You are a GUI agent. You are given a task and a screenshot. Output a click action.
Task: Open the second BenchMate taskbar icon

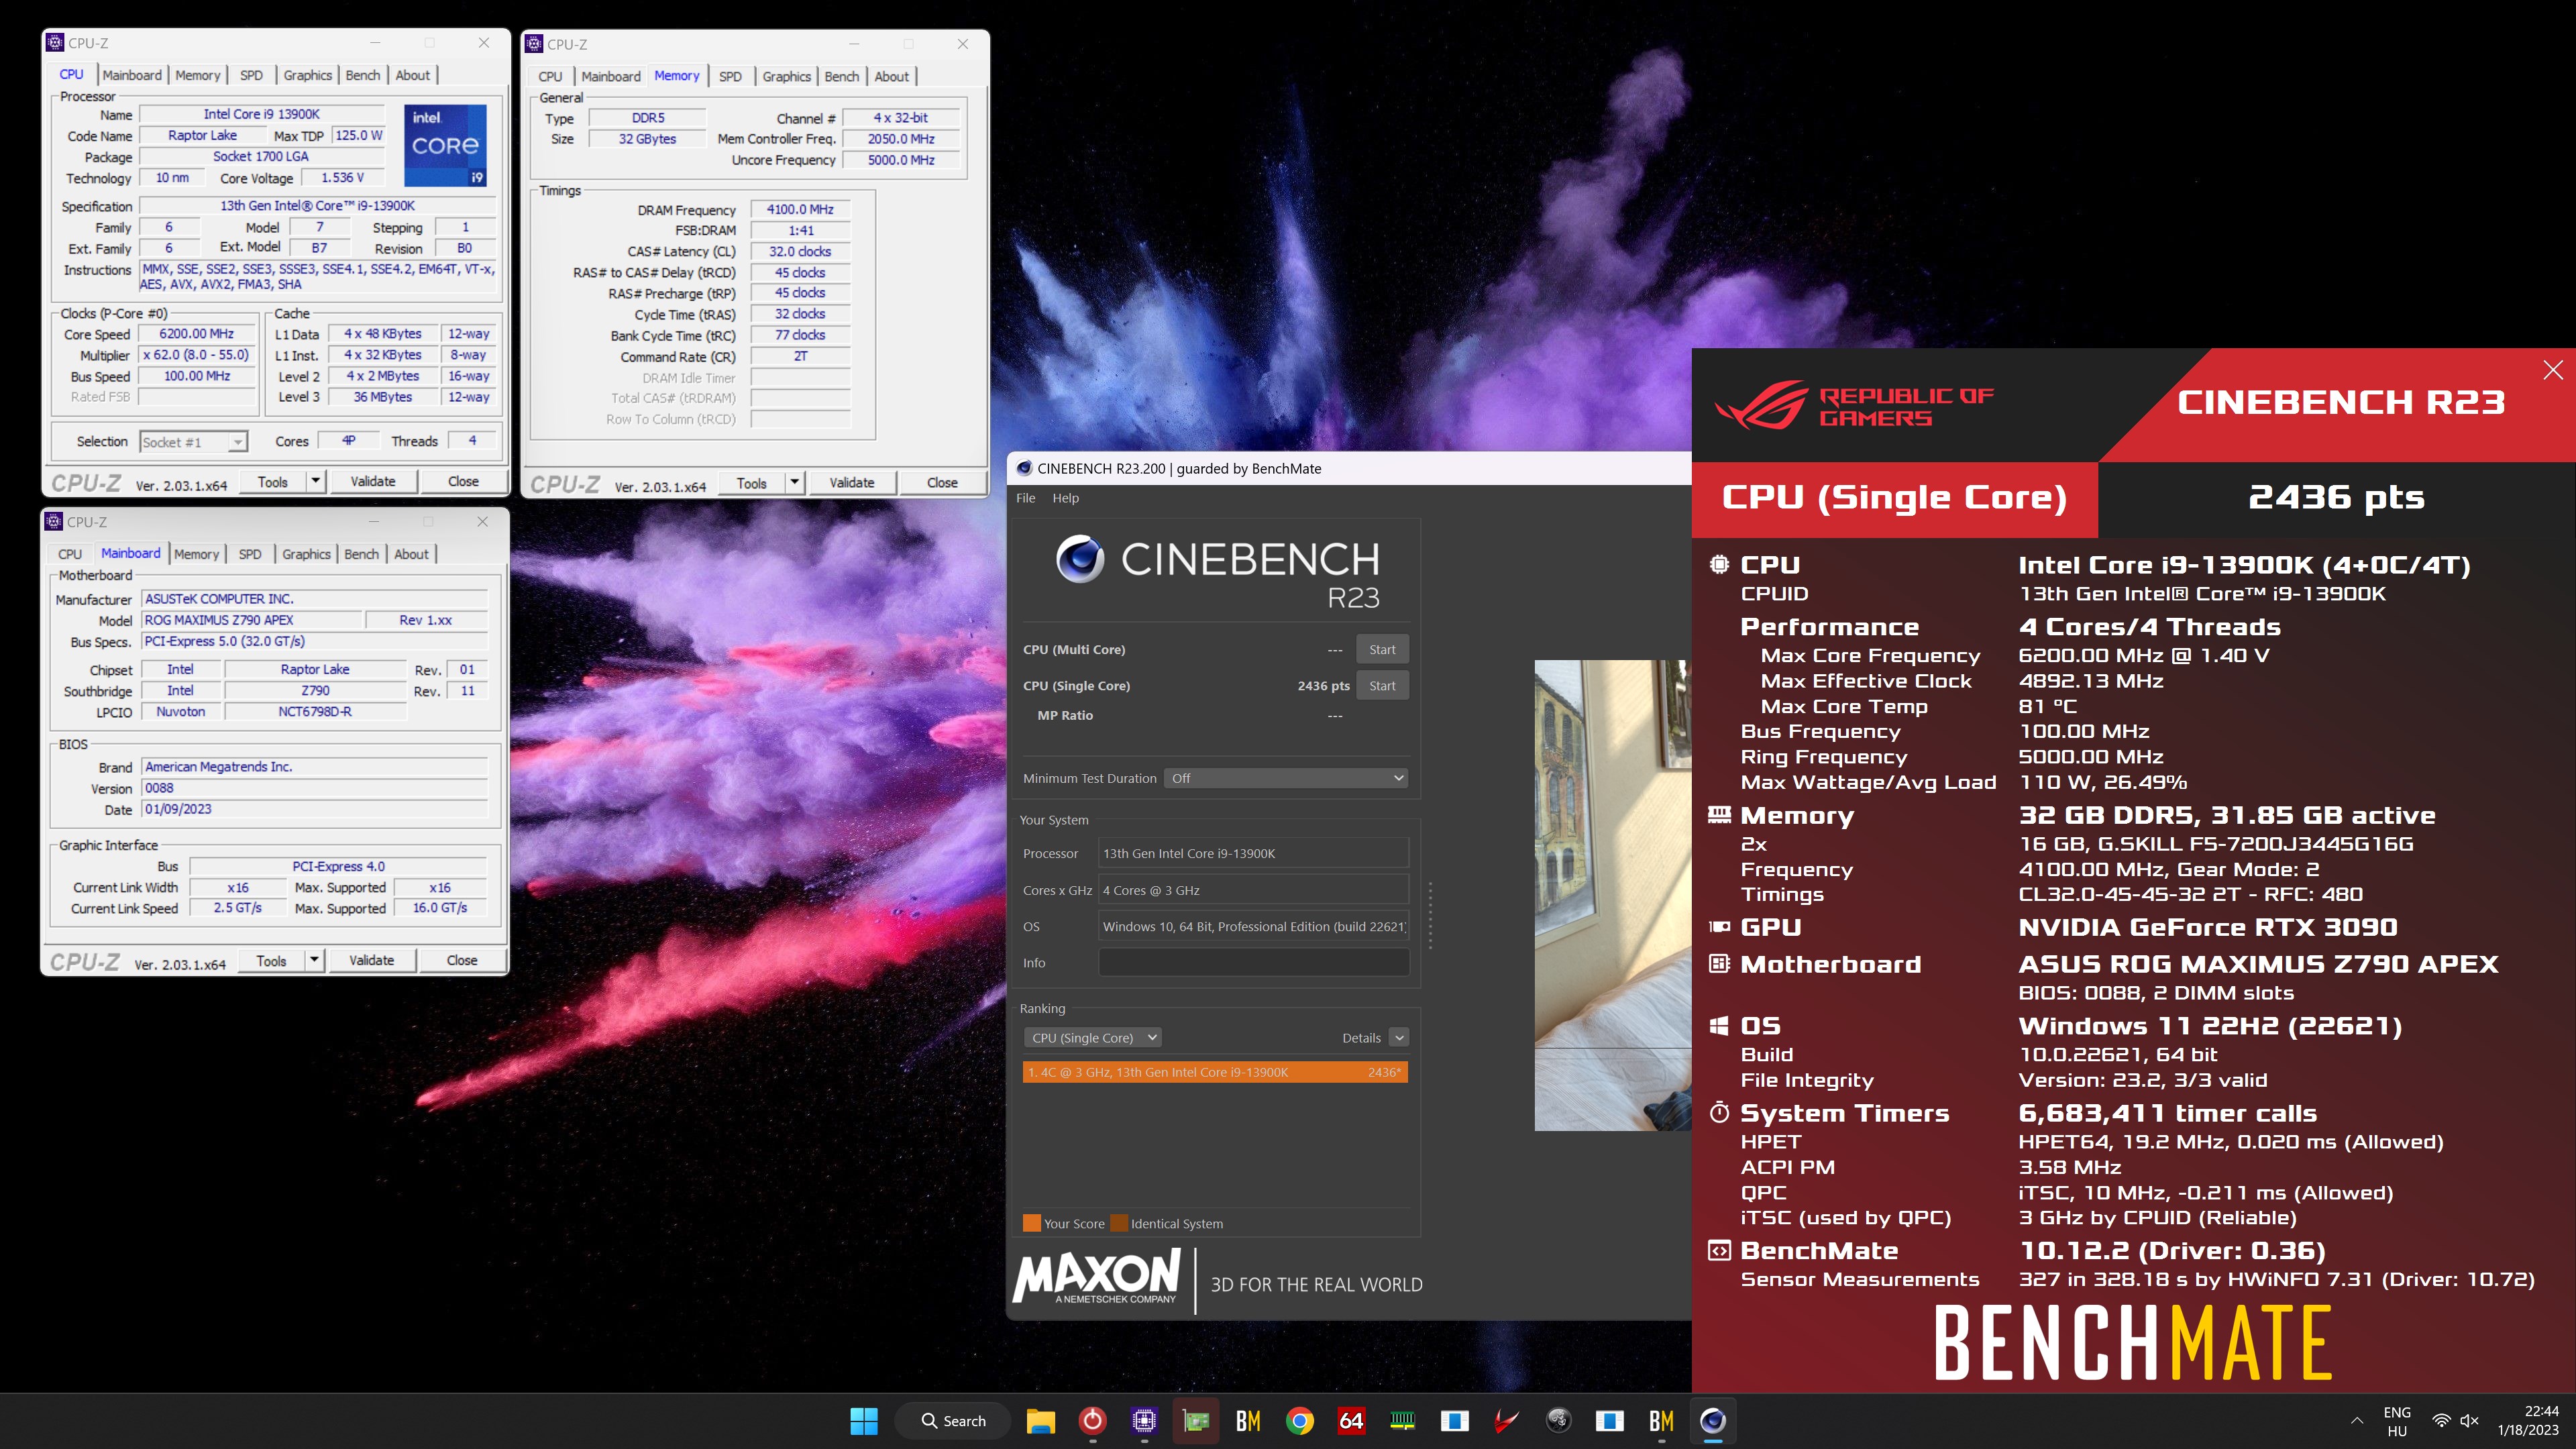(x=1661, y=1420)
